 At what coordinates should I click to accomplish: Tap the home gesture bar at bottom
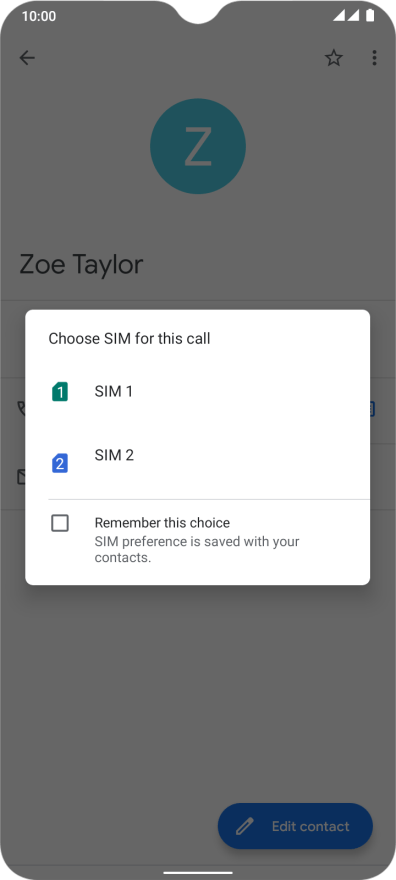click(x=198, y=873)
